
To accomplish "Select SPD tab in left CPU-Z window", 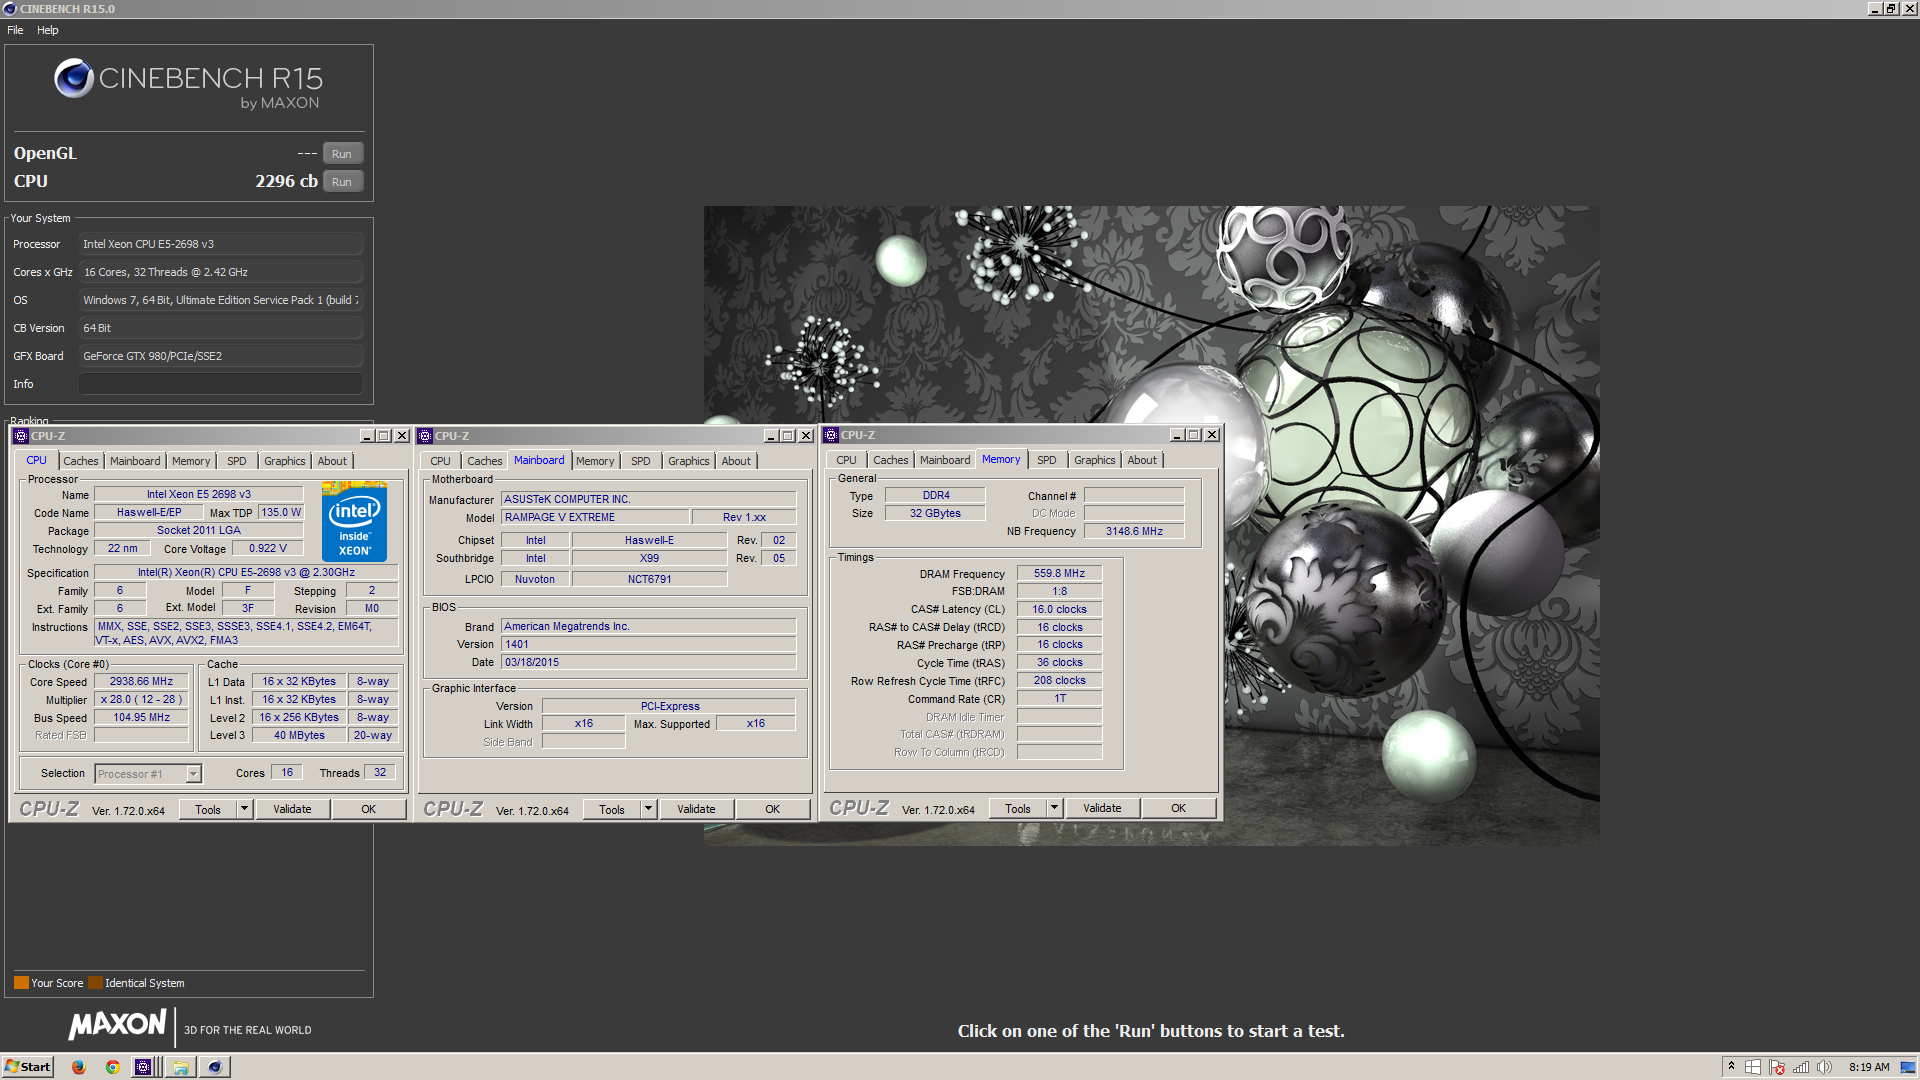I will [237, 461].
